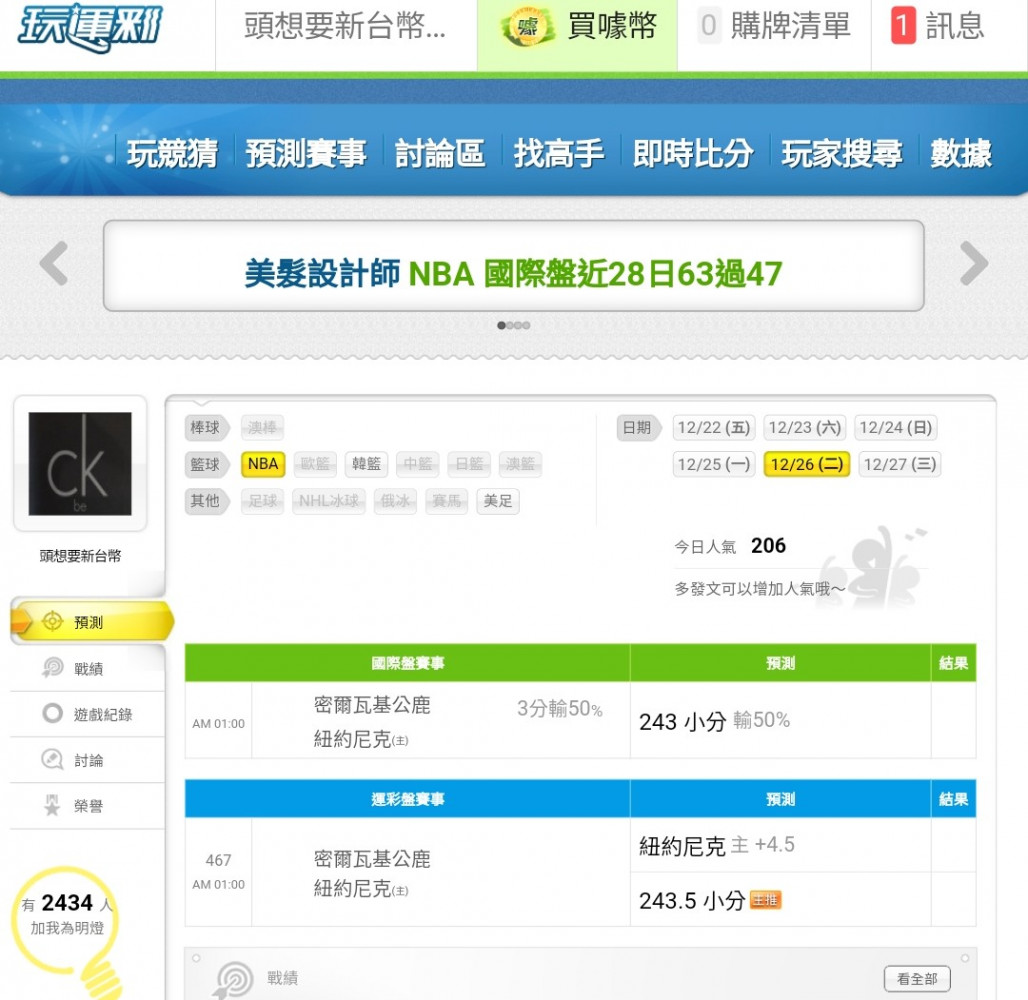Choose date 12/24 (日)

point(896,428)
